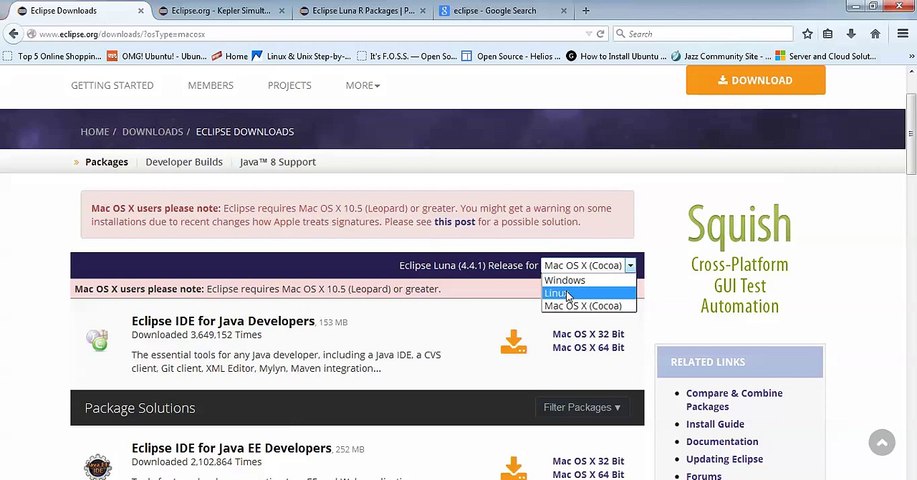Open URL history dropdown arrow in address bar
This screenshot has height=480, width=917.
click(588, 34)
